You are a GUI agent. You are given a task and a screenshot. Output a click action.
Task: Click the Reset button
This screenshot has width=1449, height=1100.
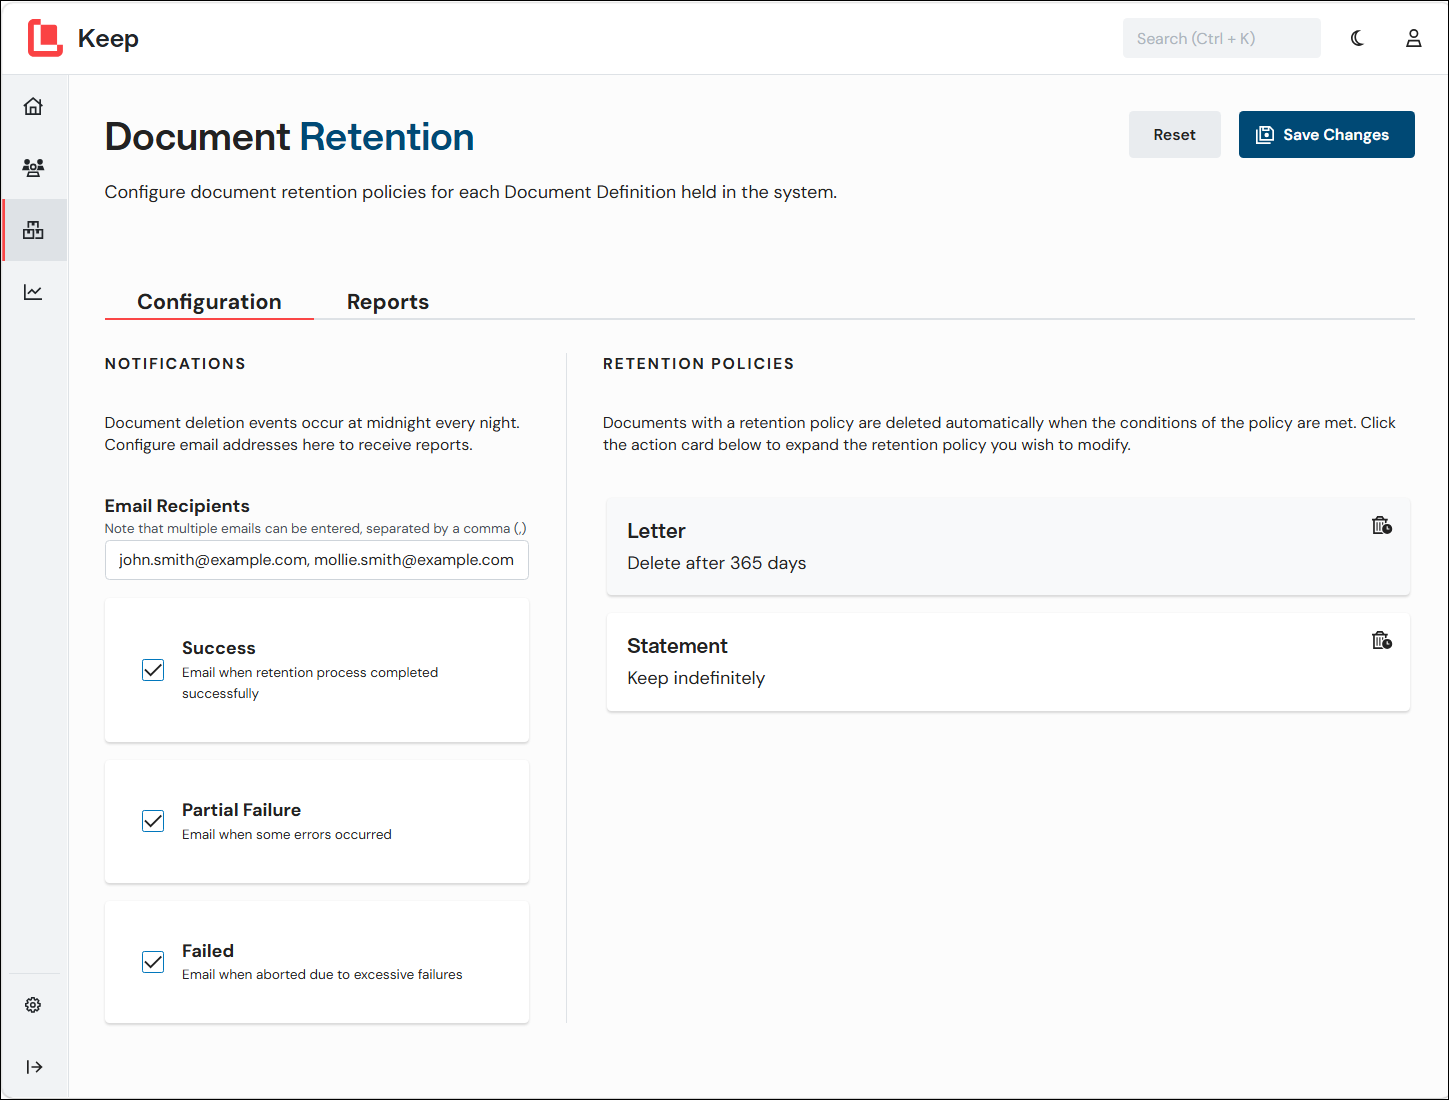[x=1174, y=134]
